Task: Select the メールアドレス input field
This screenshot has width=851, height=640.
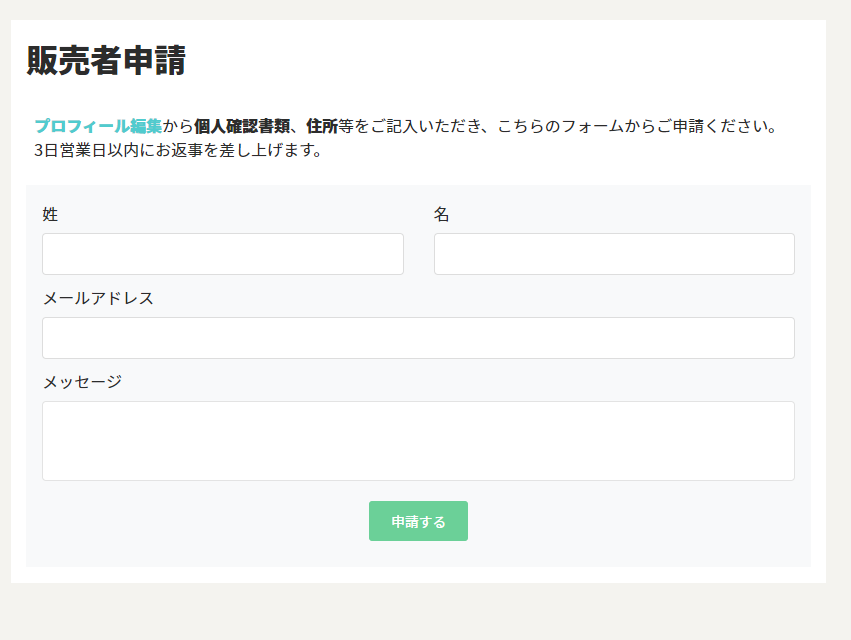Action: pyautogui.click(x=418, y=338)
